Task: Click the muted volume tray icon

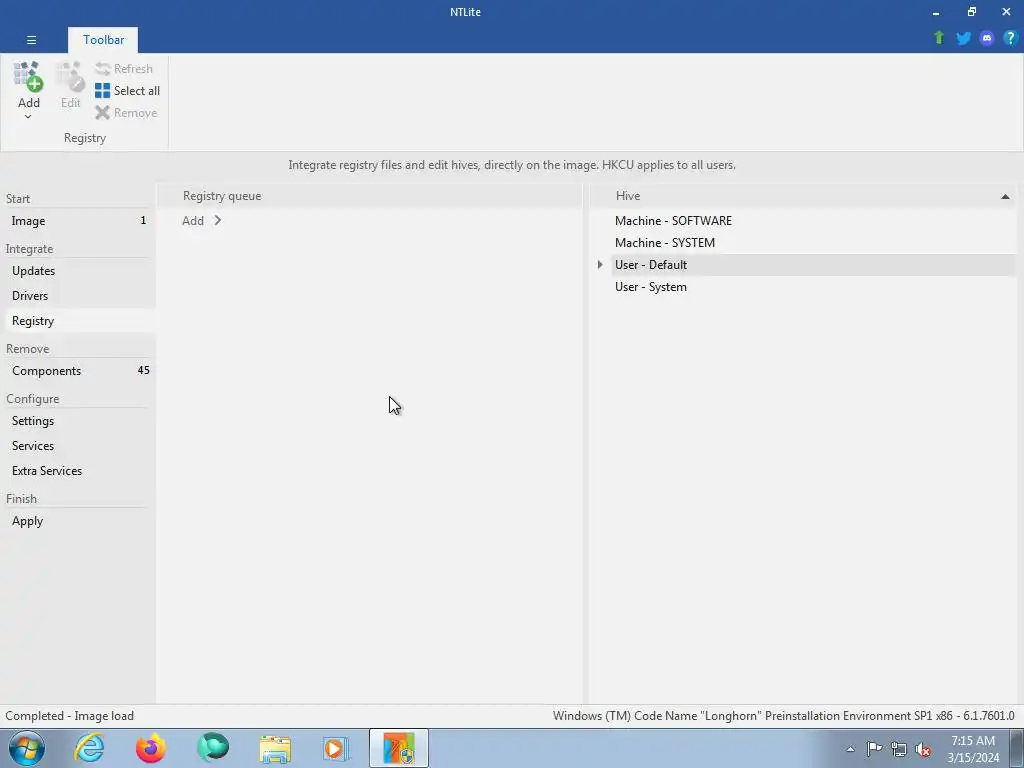Action: (x=923, y=749)
